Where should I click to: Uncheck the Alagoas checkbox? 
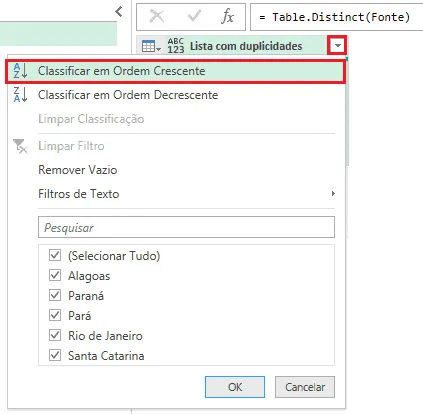(55, 275)
